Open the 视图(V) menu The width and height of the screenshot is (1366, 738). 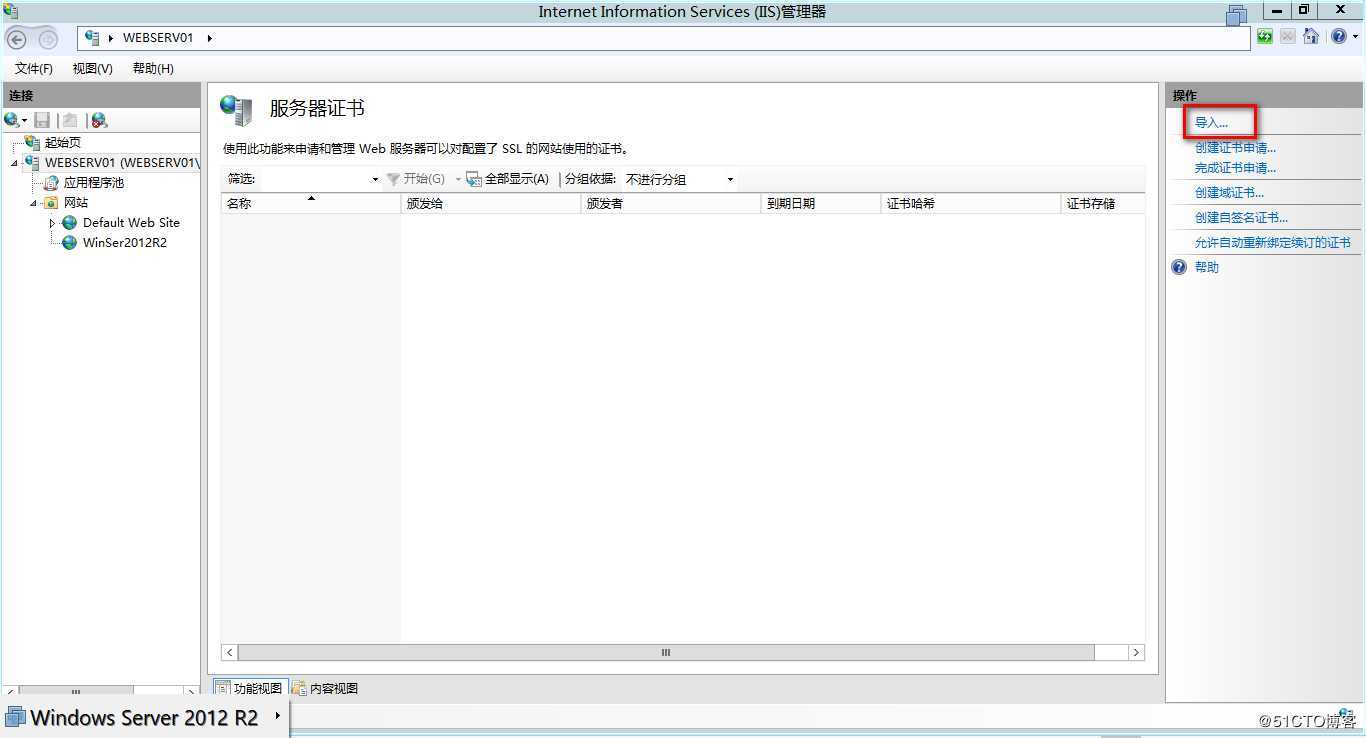pos(93,68)
